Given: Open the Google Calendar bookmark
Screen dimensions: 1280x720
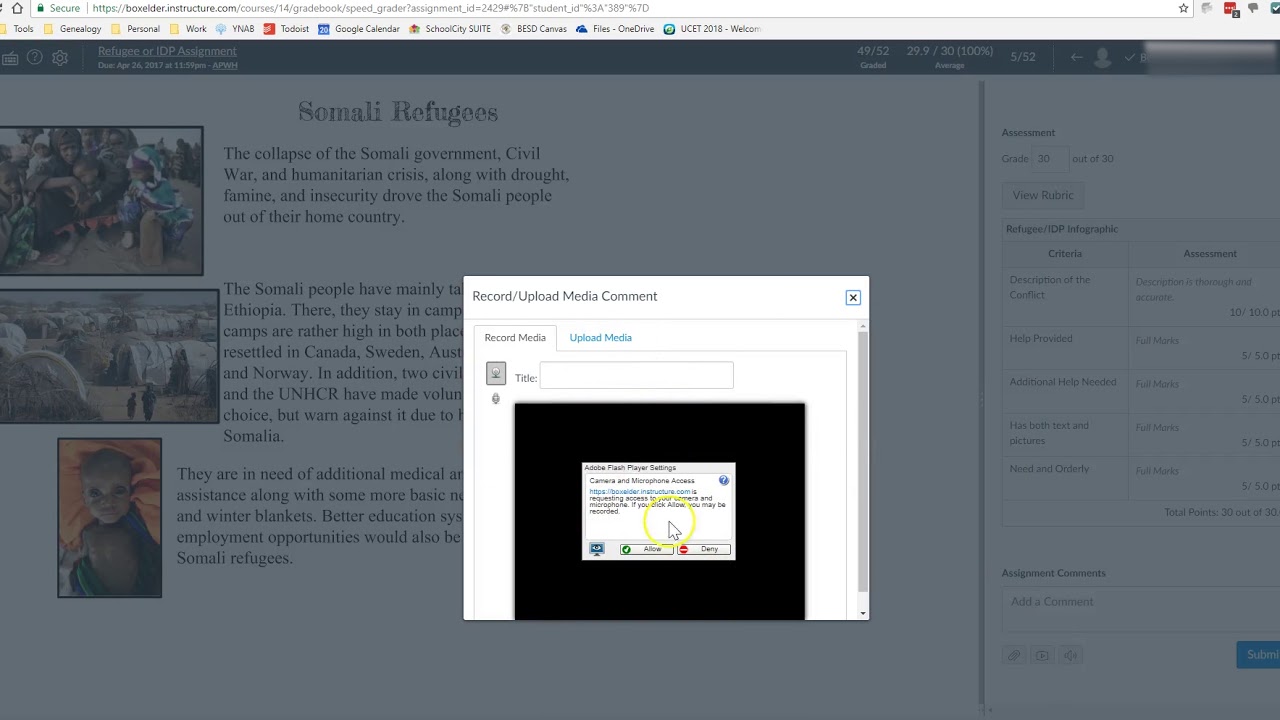Looking at the screenshot, I should (358, 29).
